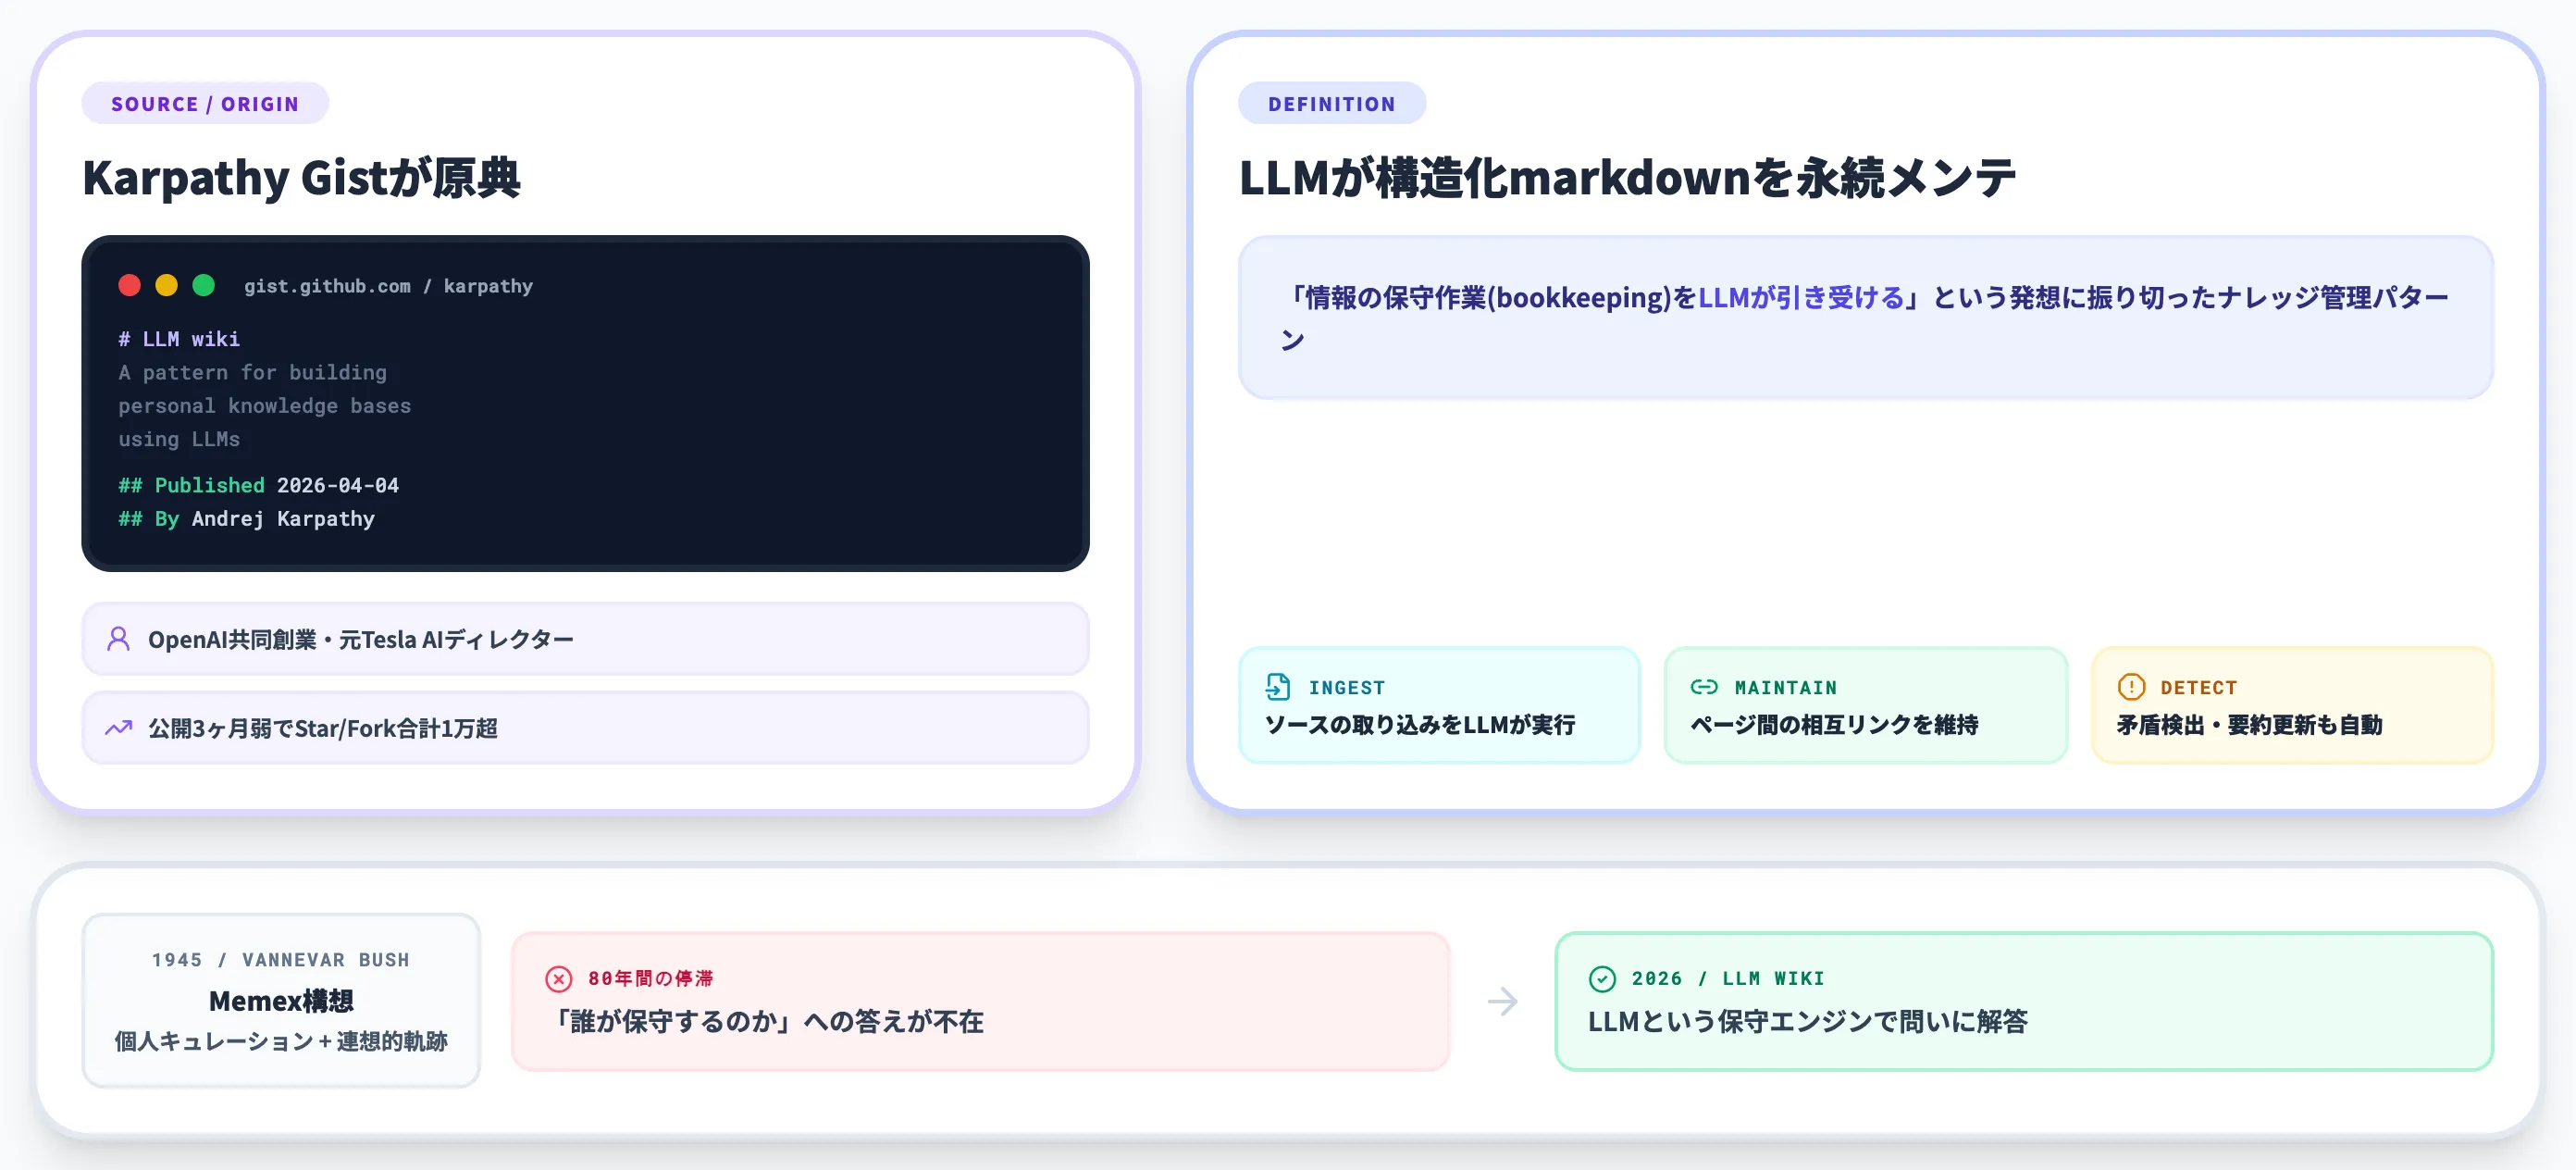Click highlighted LLMが引き受ける text

tap(1801, 297)
